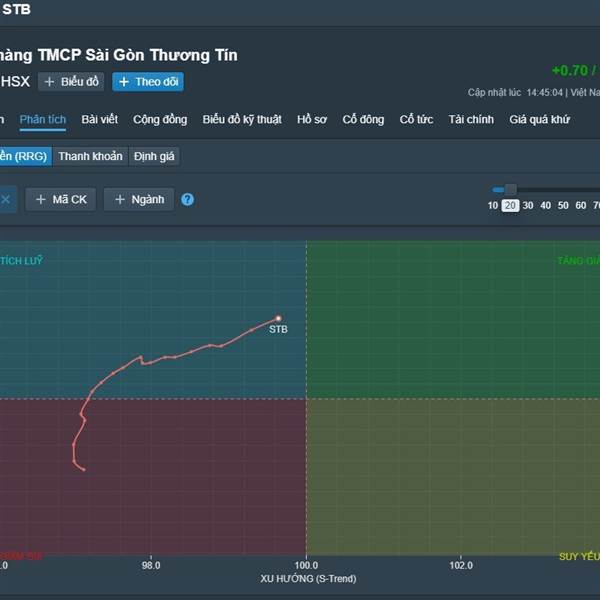Click the trail-length slider handle

[510, 189]
